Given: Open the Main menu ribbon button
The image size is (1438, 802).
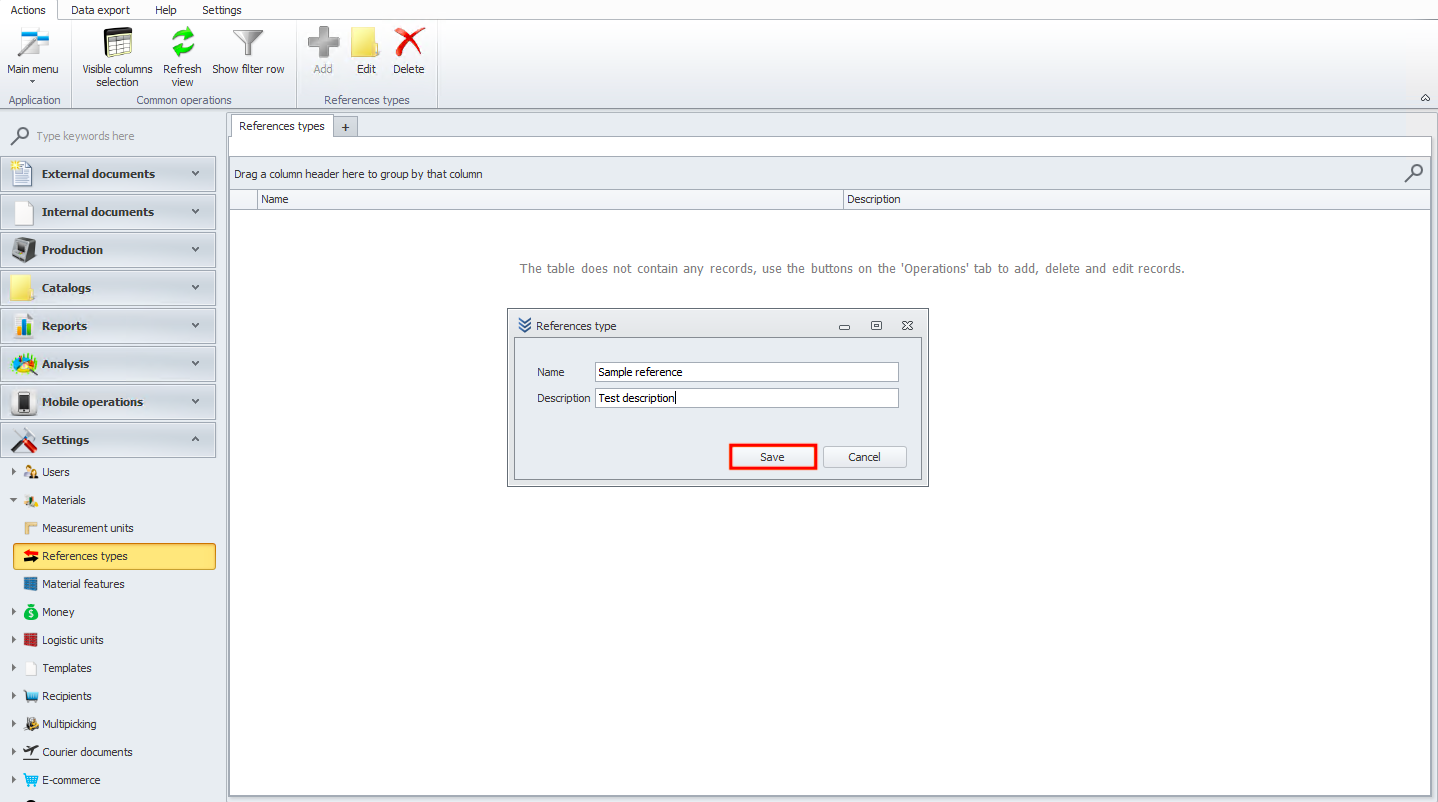Looking at the screenshot, I should [x=33, y=56].
